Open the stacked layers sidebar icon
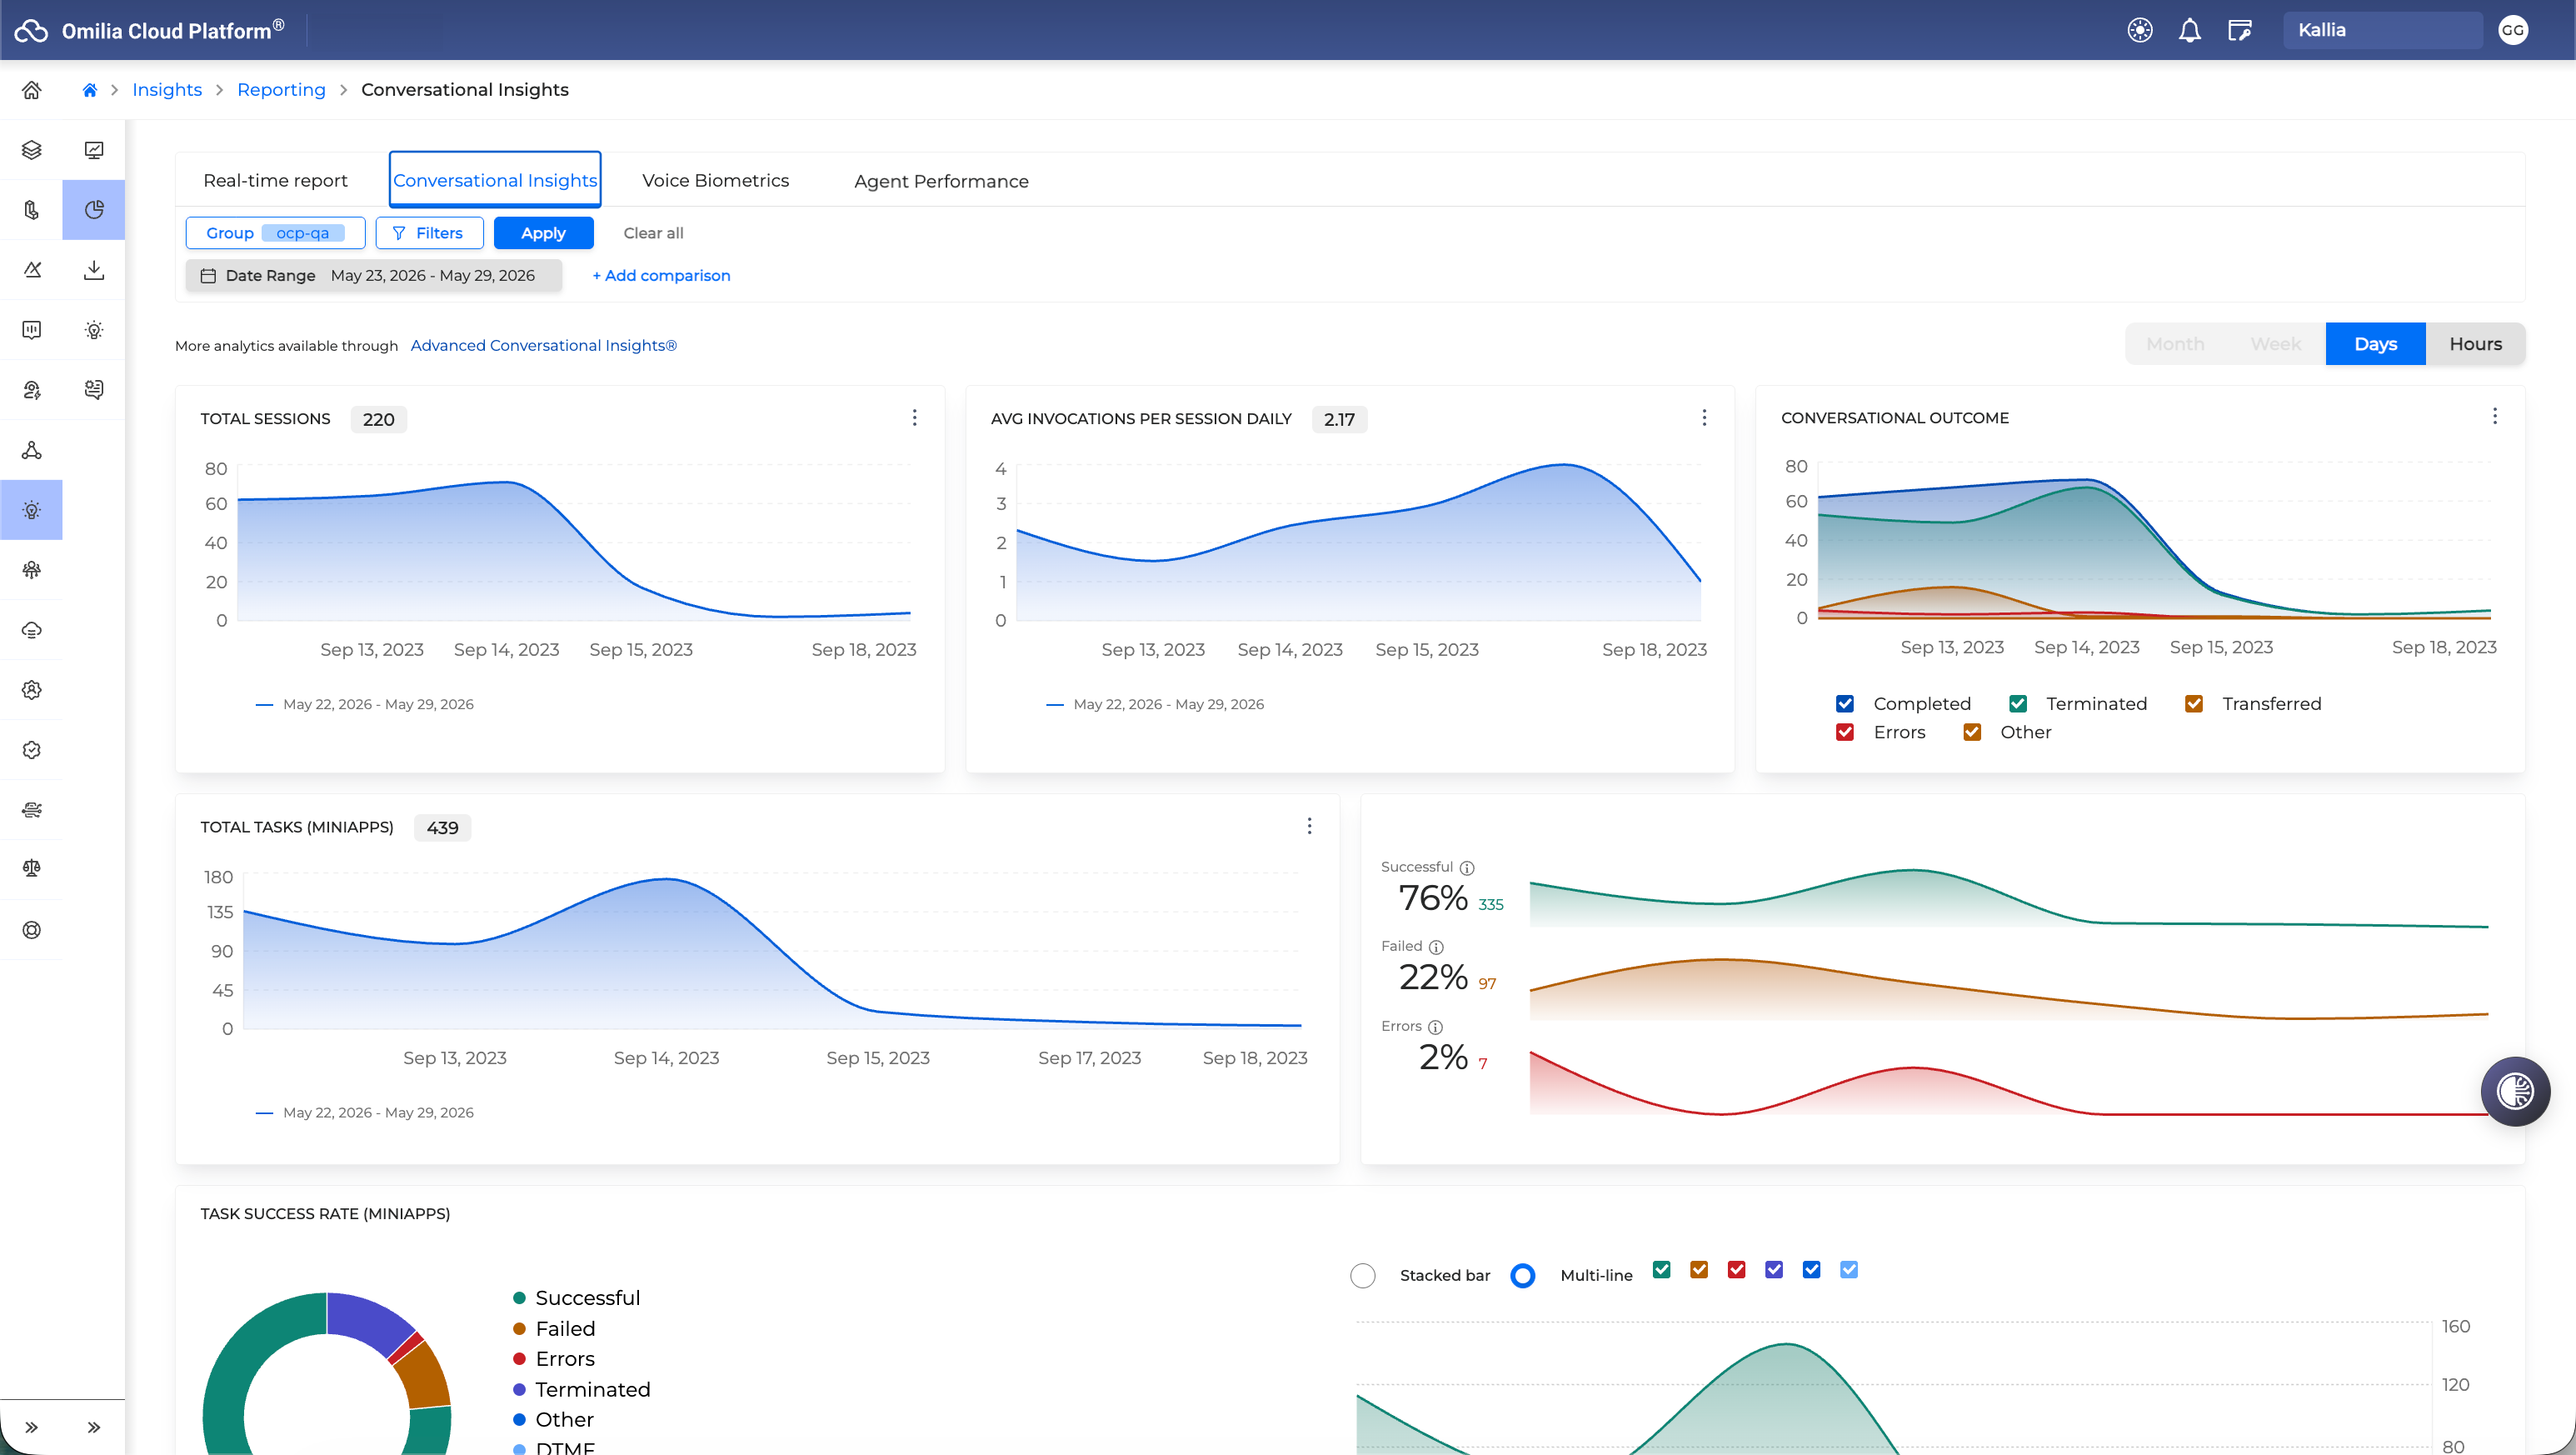Viewport: 2576px width, 1455px height. 32,150
